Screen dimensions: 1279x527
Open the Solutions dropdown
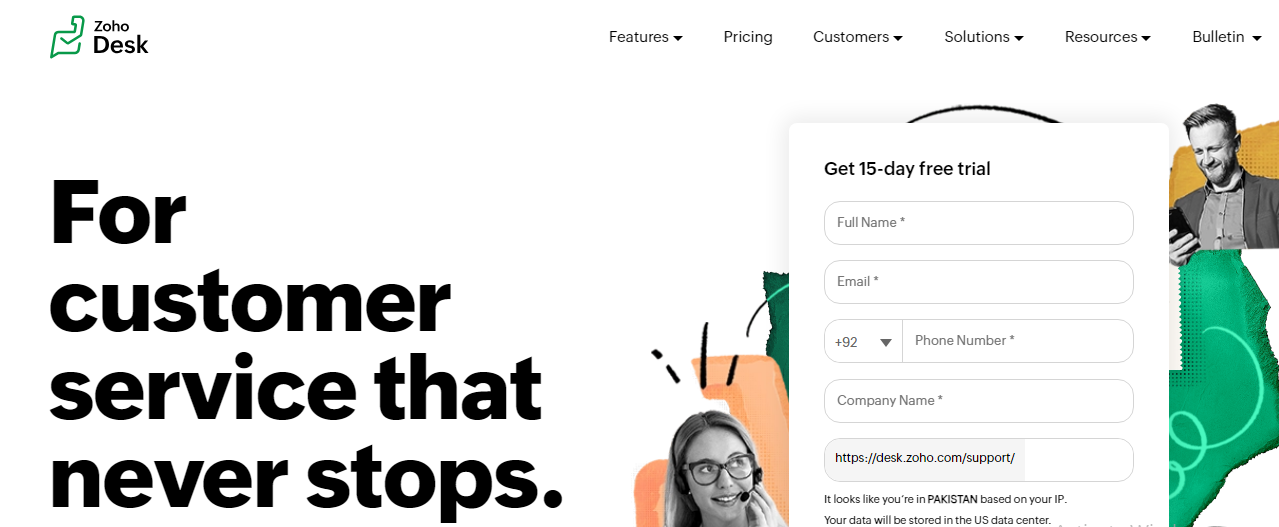point(984,37)
